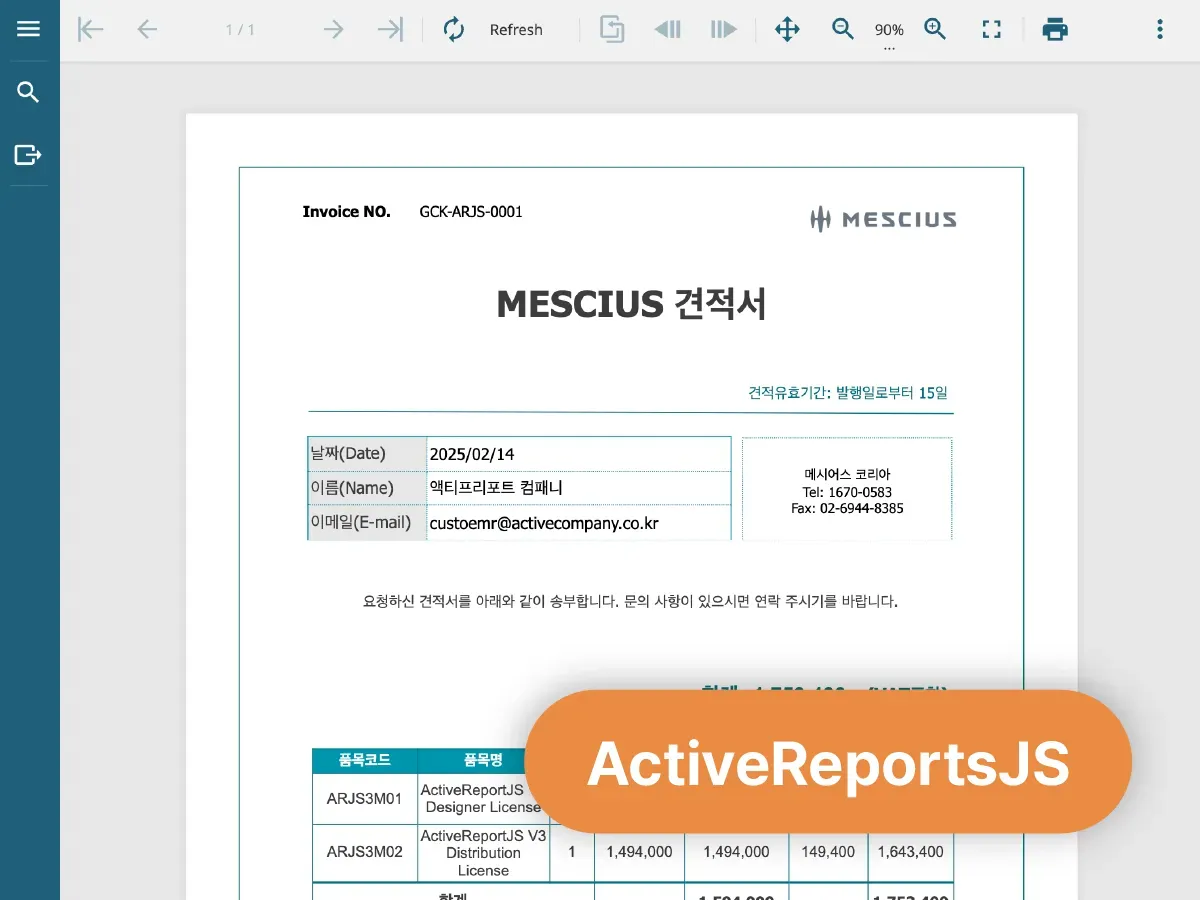Image resolution: width=1200 pixels, height=900 pixels.
Task: Click item code ARJS3M02
Action: pyautogui.click(x=365, y=852)
